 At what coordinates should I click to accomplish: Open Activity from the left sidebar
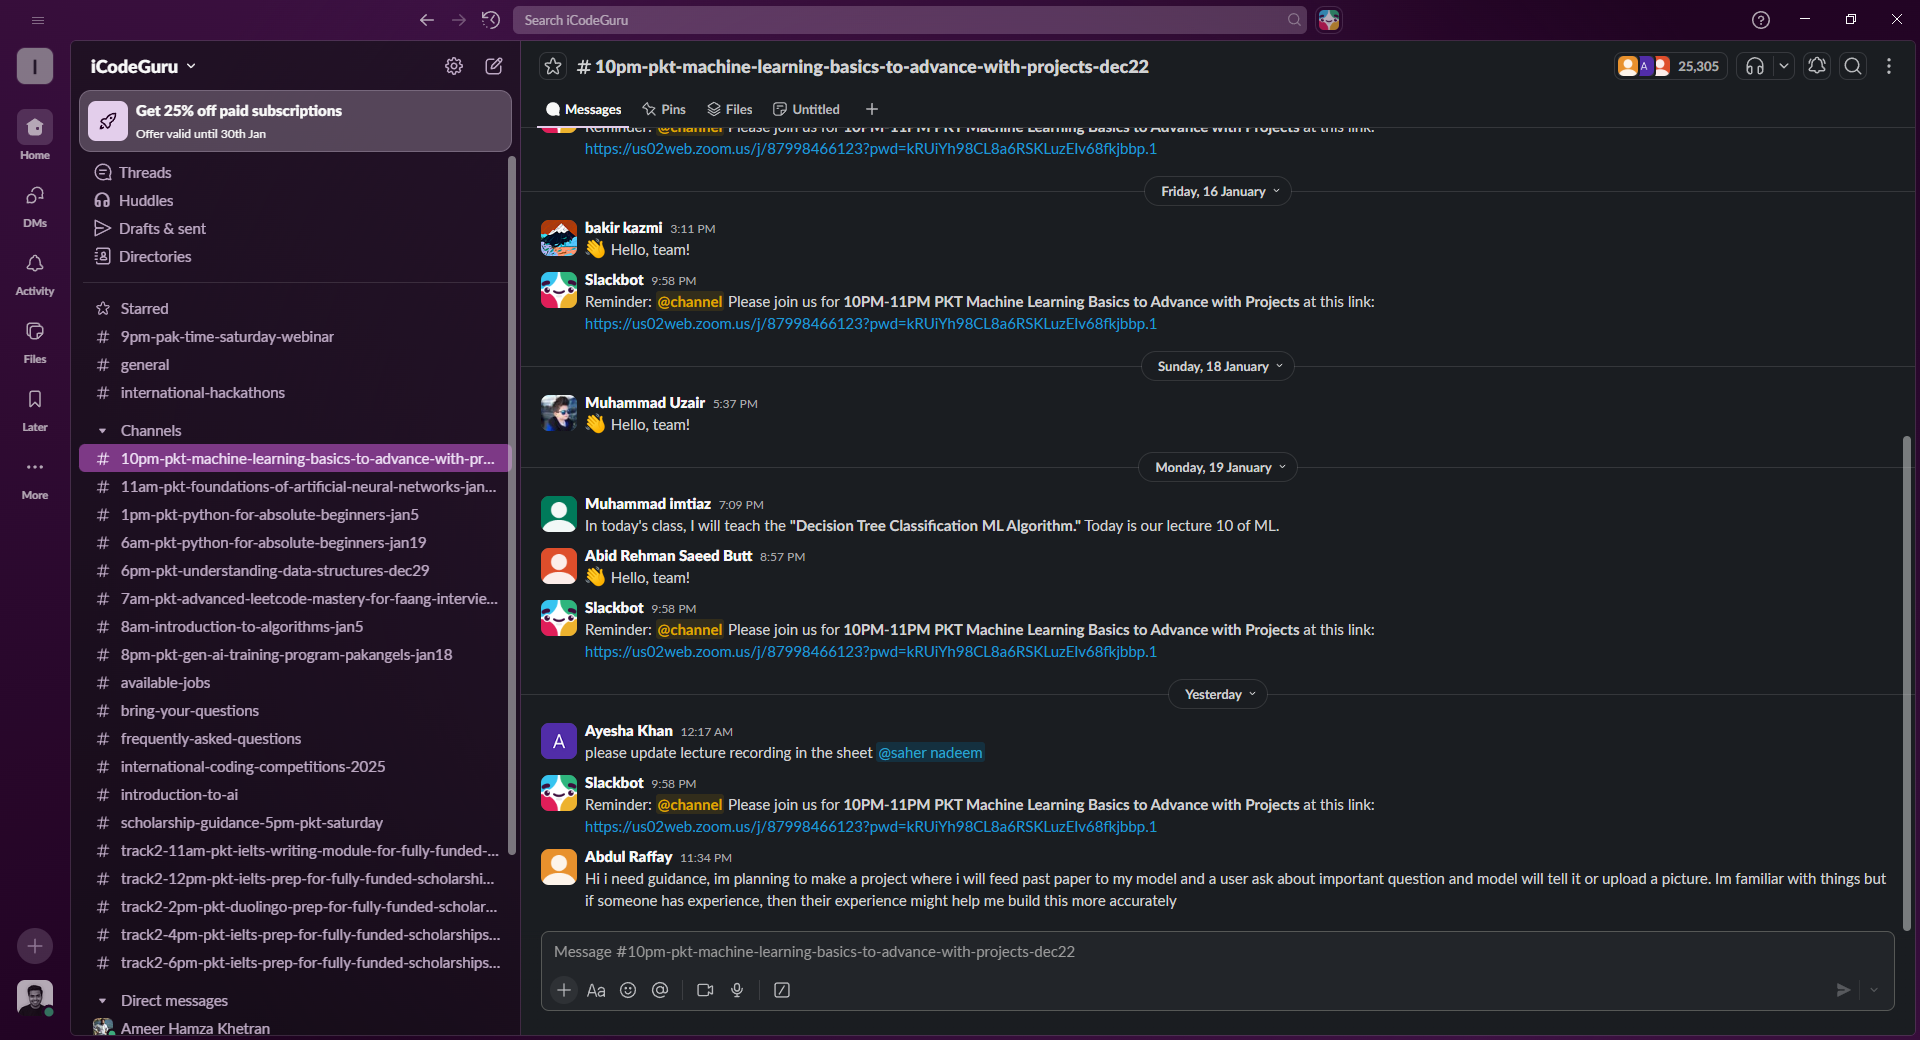pyautogui.click(x=34, y=270)
